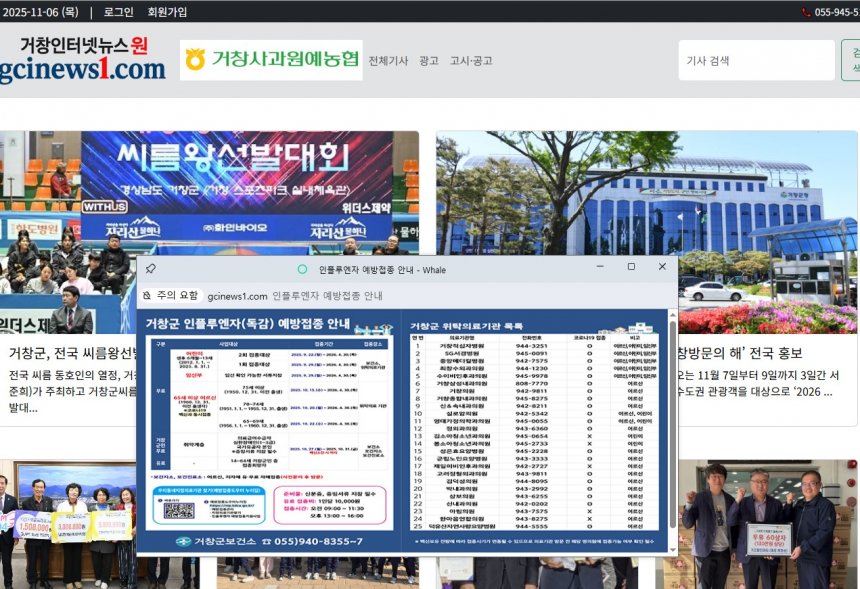Viewport: 860px width, 589px height.
Task: Minimize the Whale popup window
Action: 600,267
